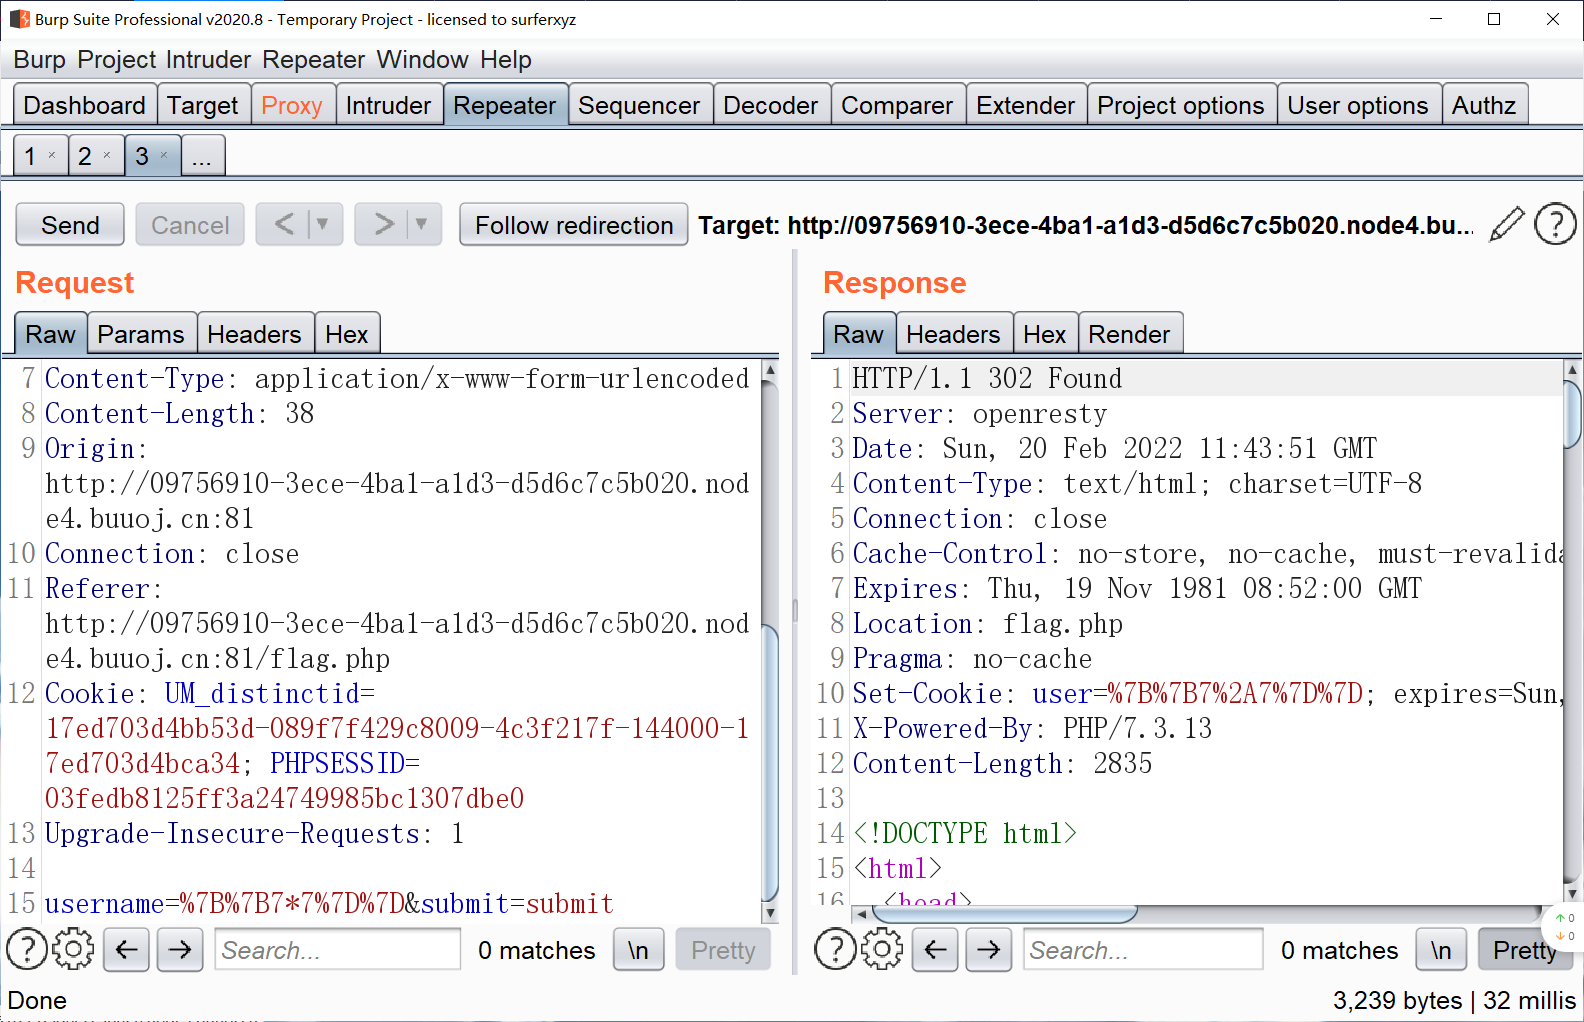Switch to the Extender tab
Image resolution: width=1584 pixels, height=1022 pixels.
[1026, 105]
